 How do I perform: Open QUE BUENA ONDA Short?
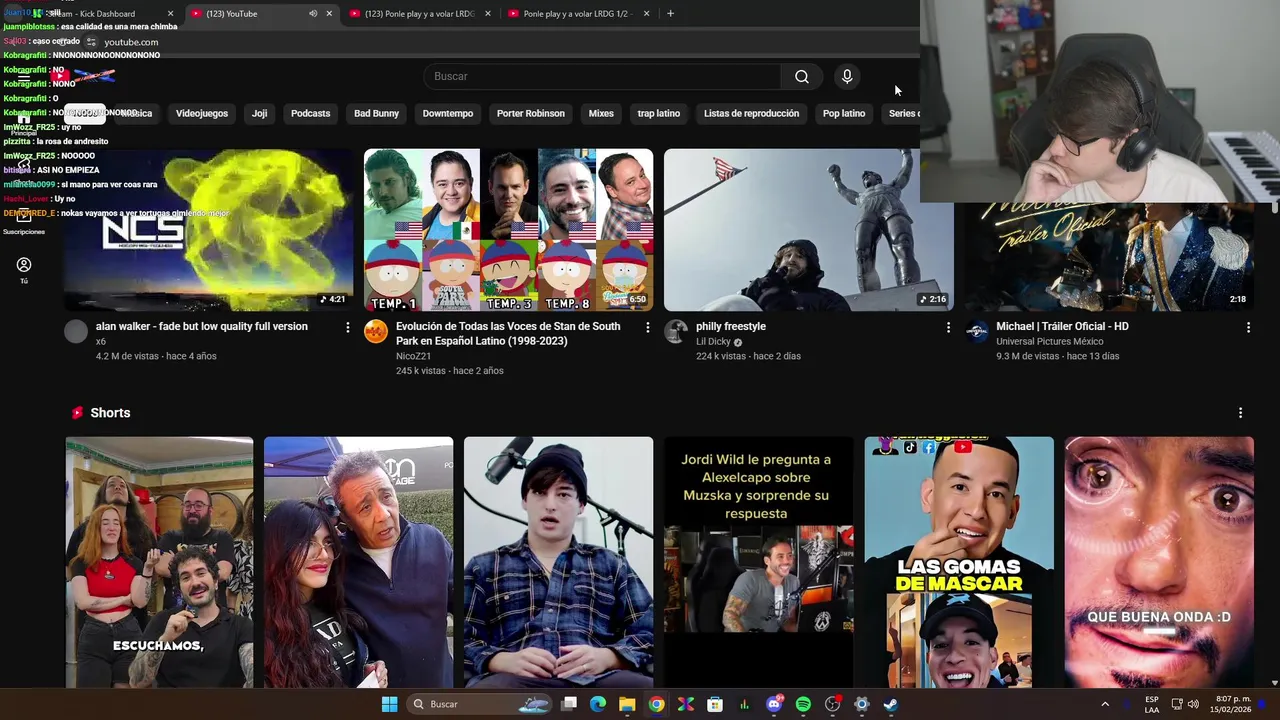coord(1158,562)
